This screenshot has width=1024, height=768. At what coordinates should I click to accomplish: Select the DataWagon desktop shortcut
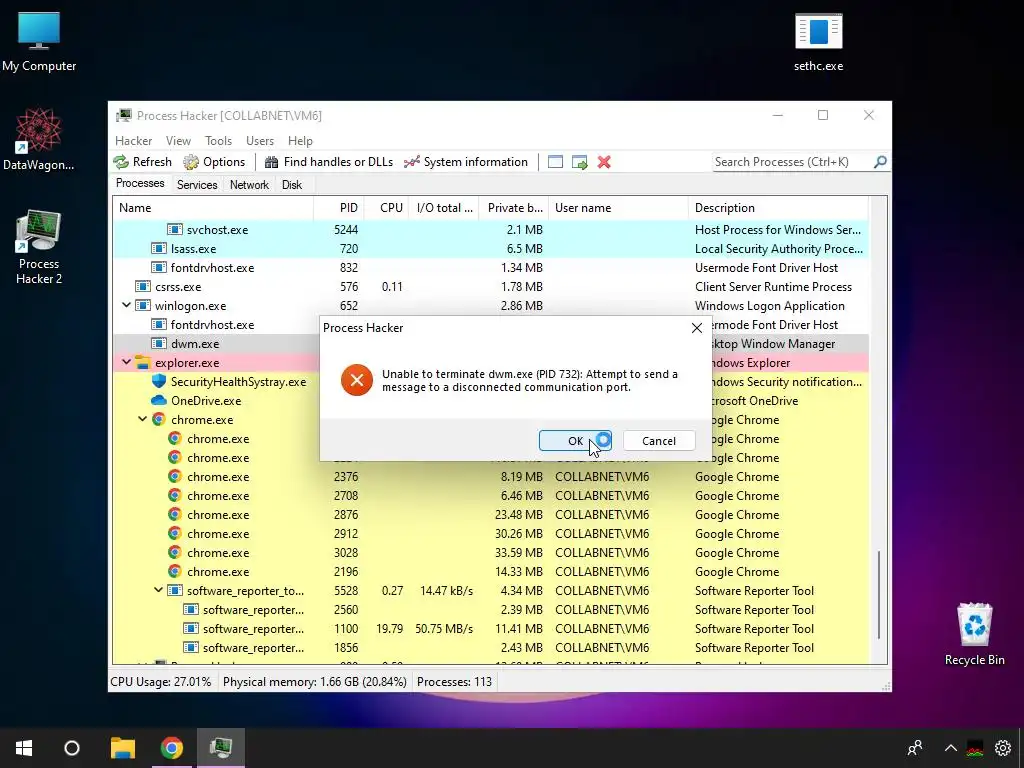(39, 140)
